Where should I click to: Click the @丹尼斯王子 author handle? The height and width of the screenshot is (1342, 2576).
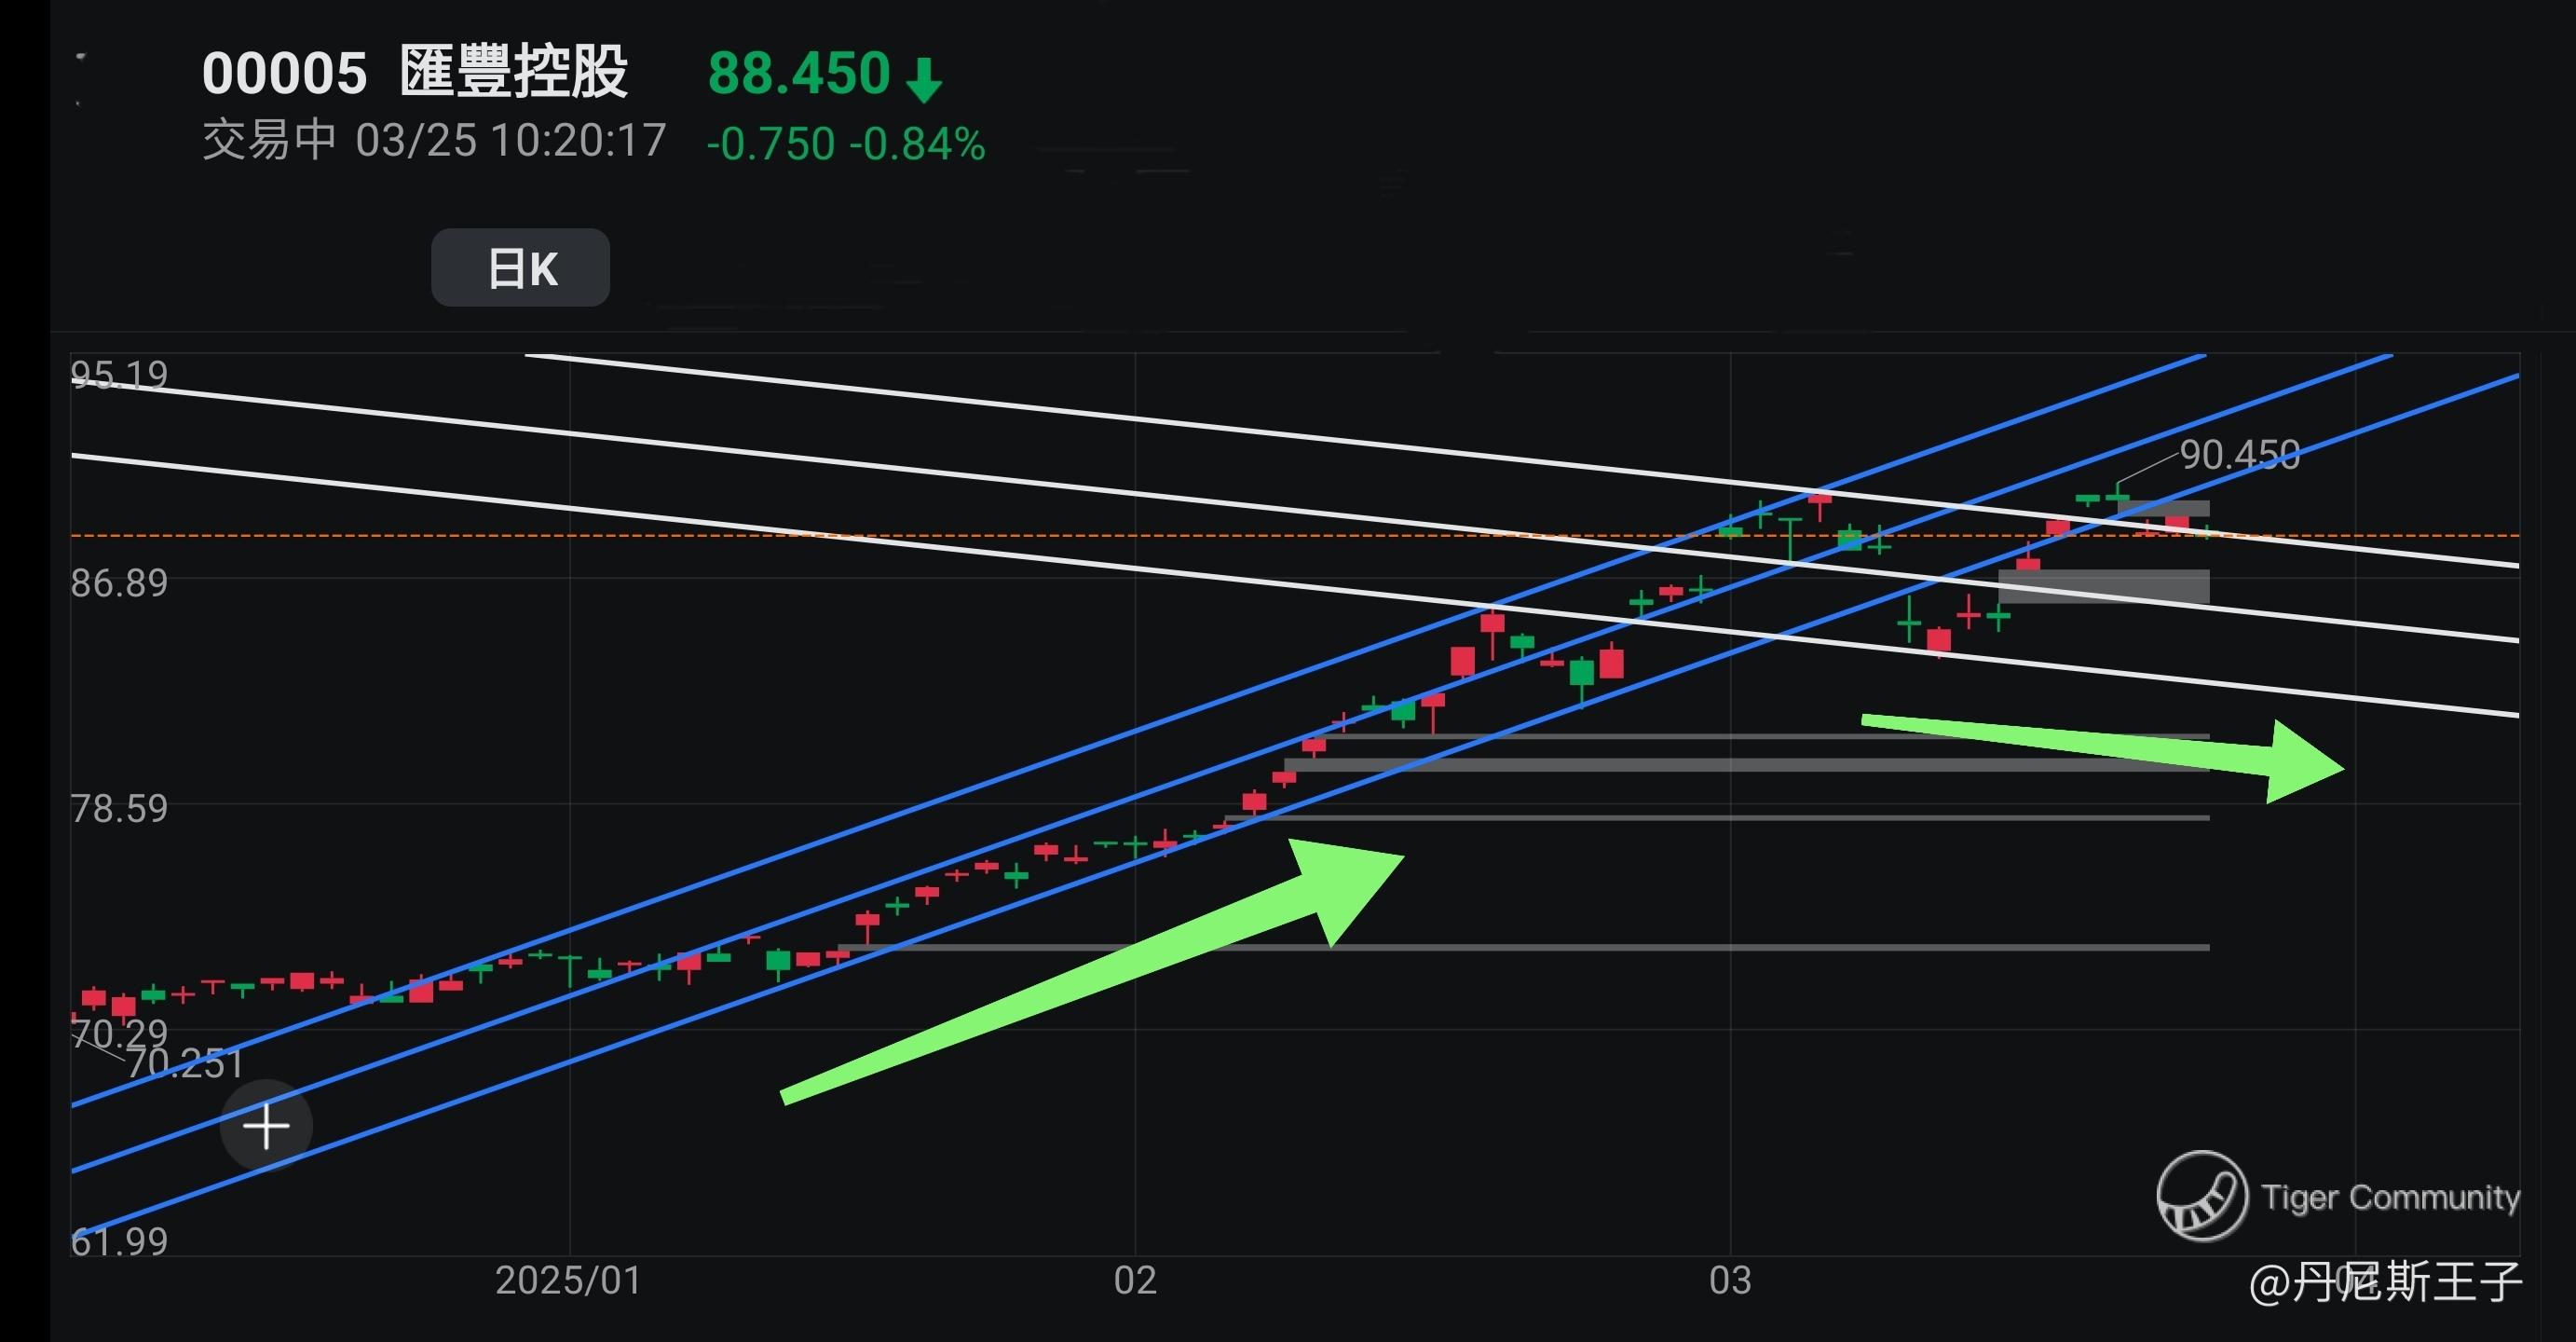[2386, 1282]
